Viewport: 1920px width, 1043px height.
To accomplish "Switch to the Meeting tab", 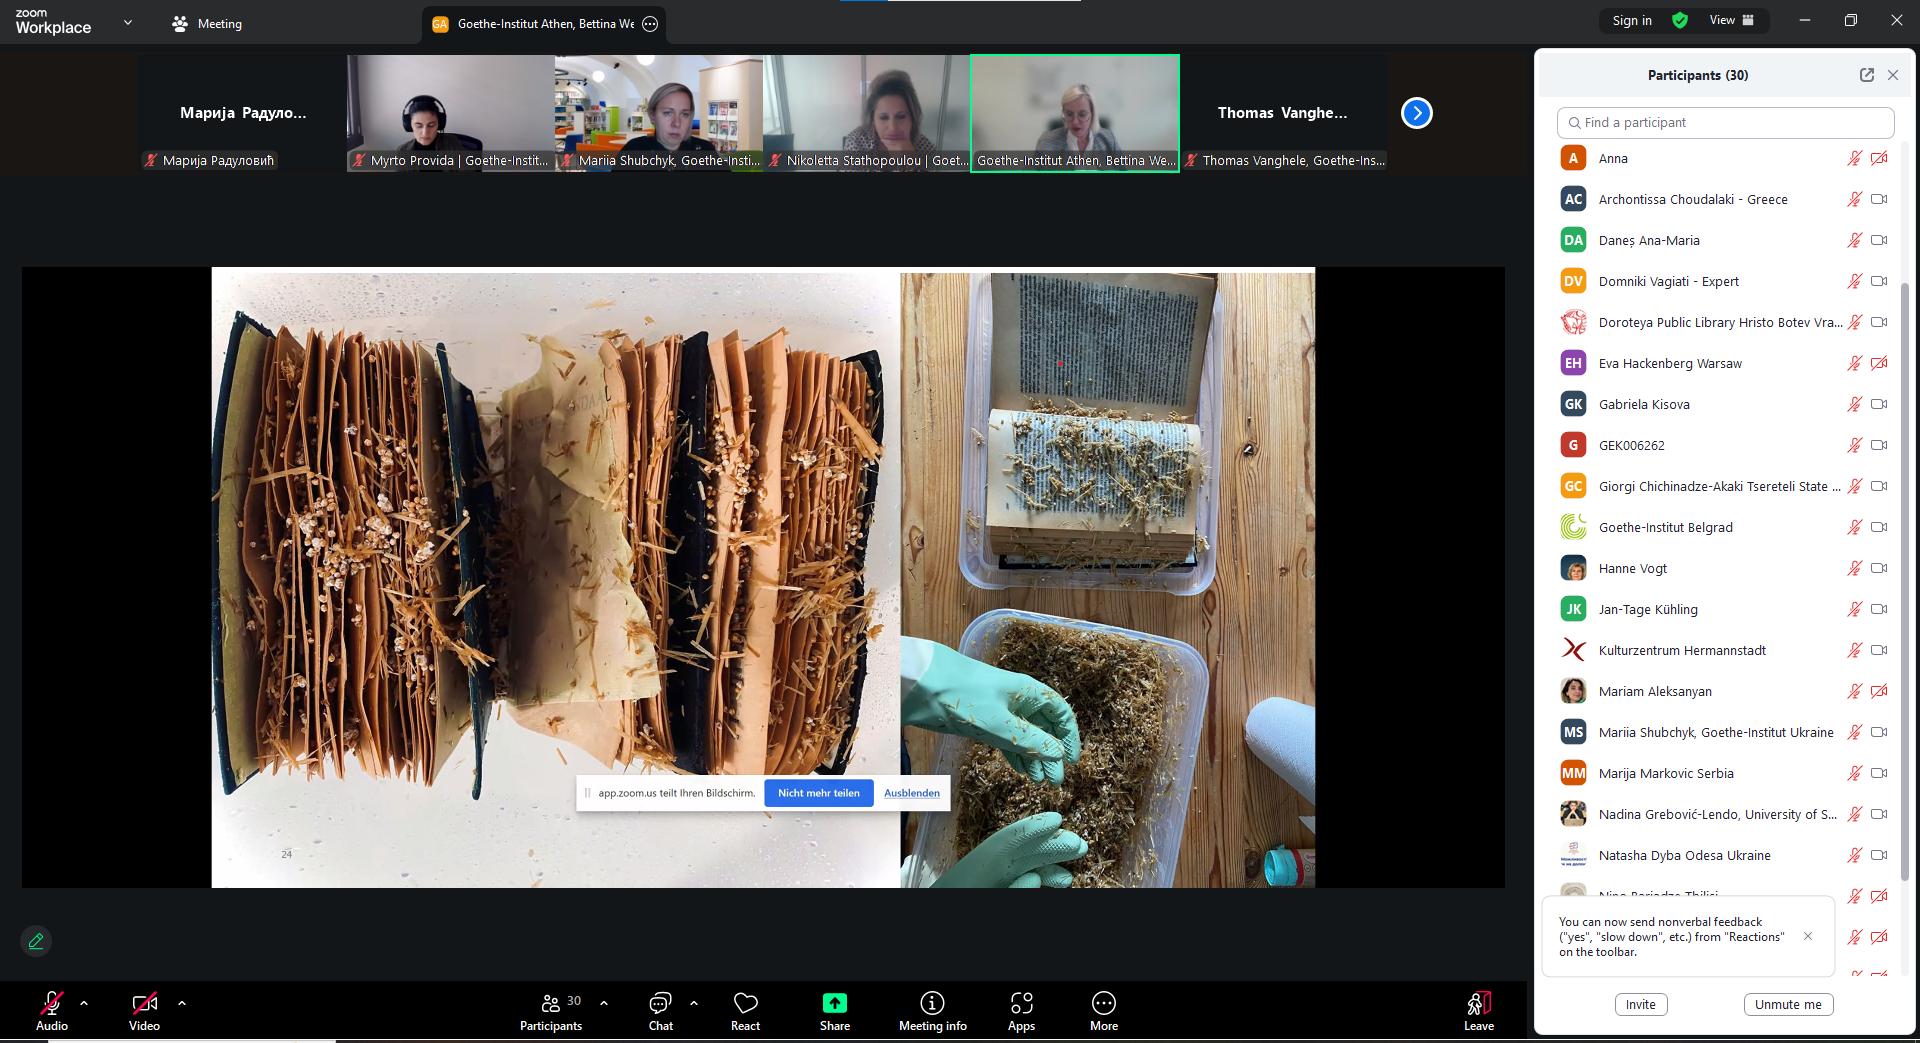I will 207,24.
